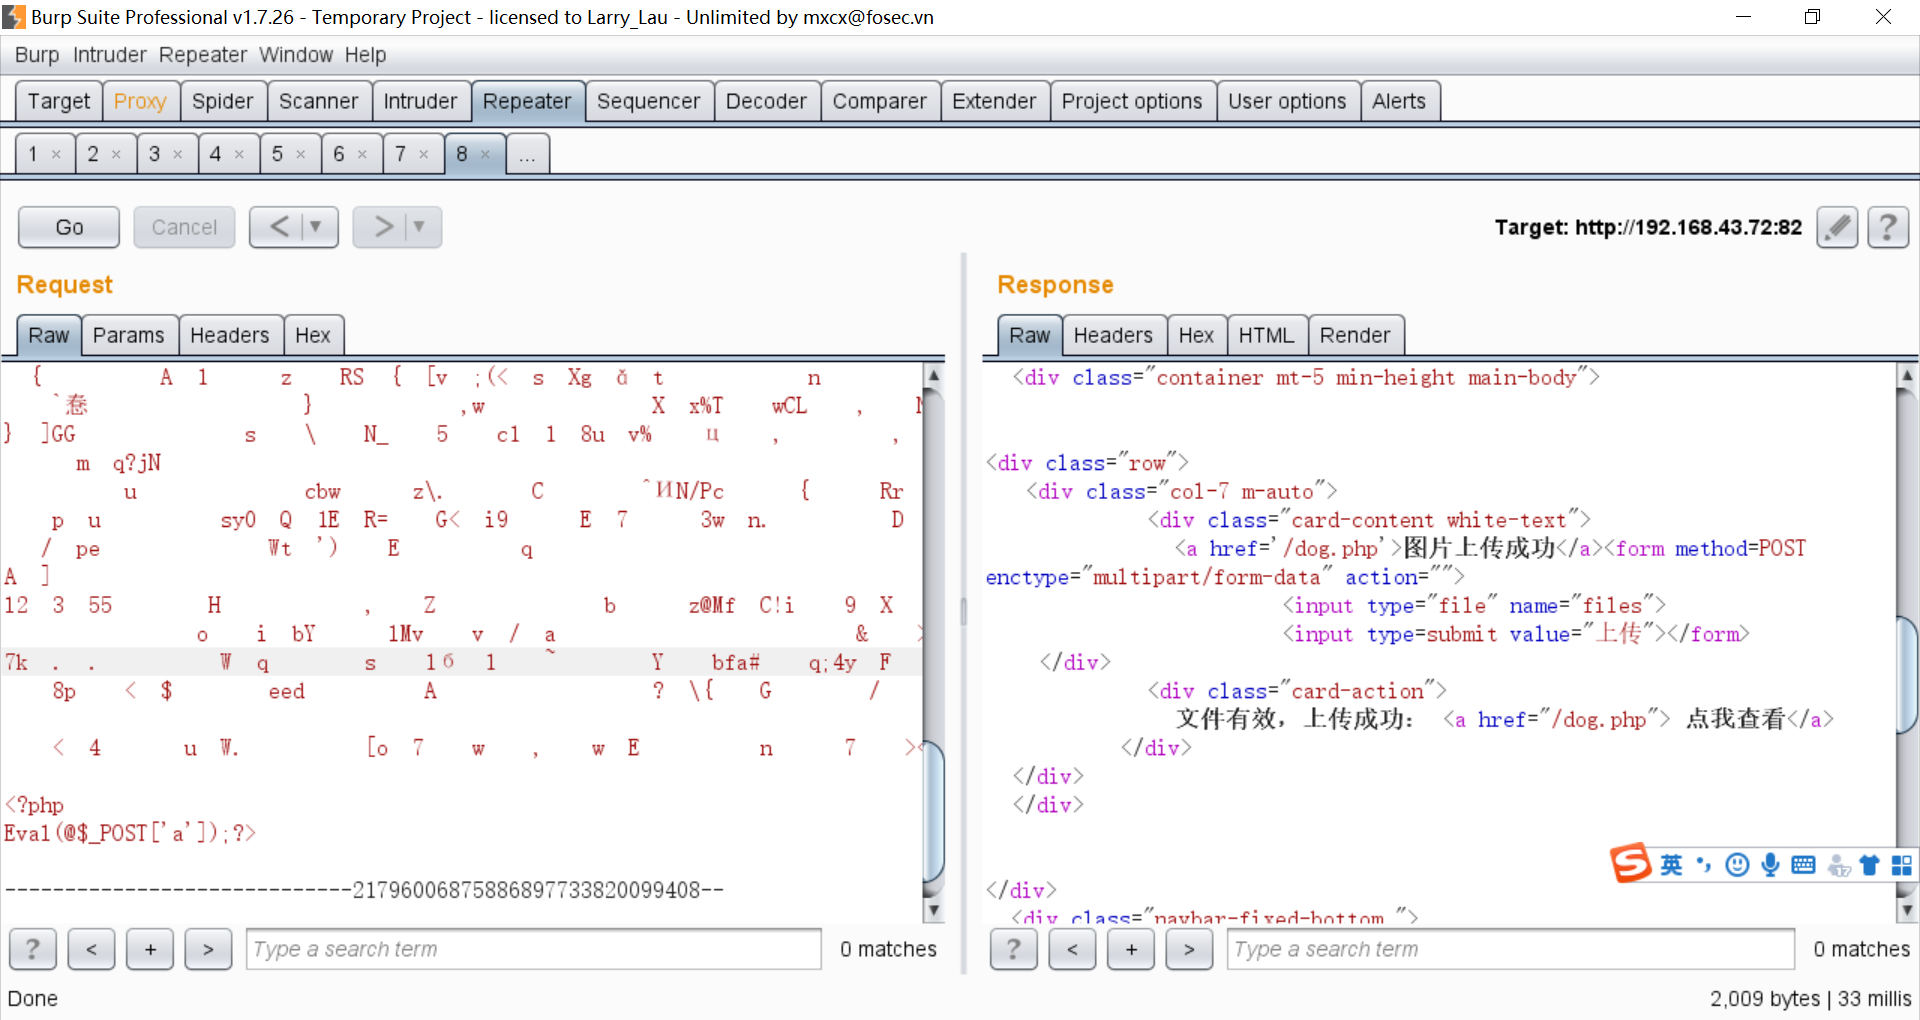The image size is (1920, 1020).
Task: Switch to the Decoder tab
Action: 766,101
